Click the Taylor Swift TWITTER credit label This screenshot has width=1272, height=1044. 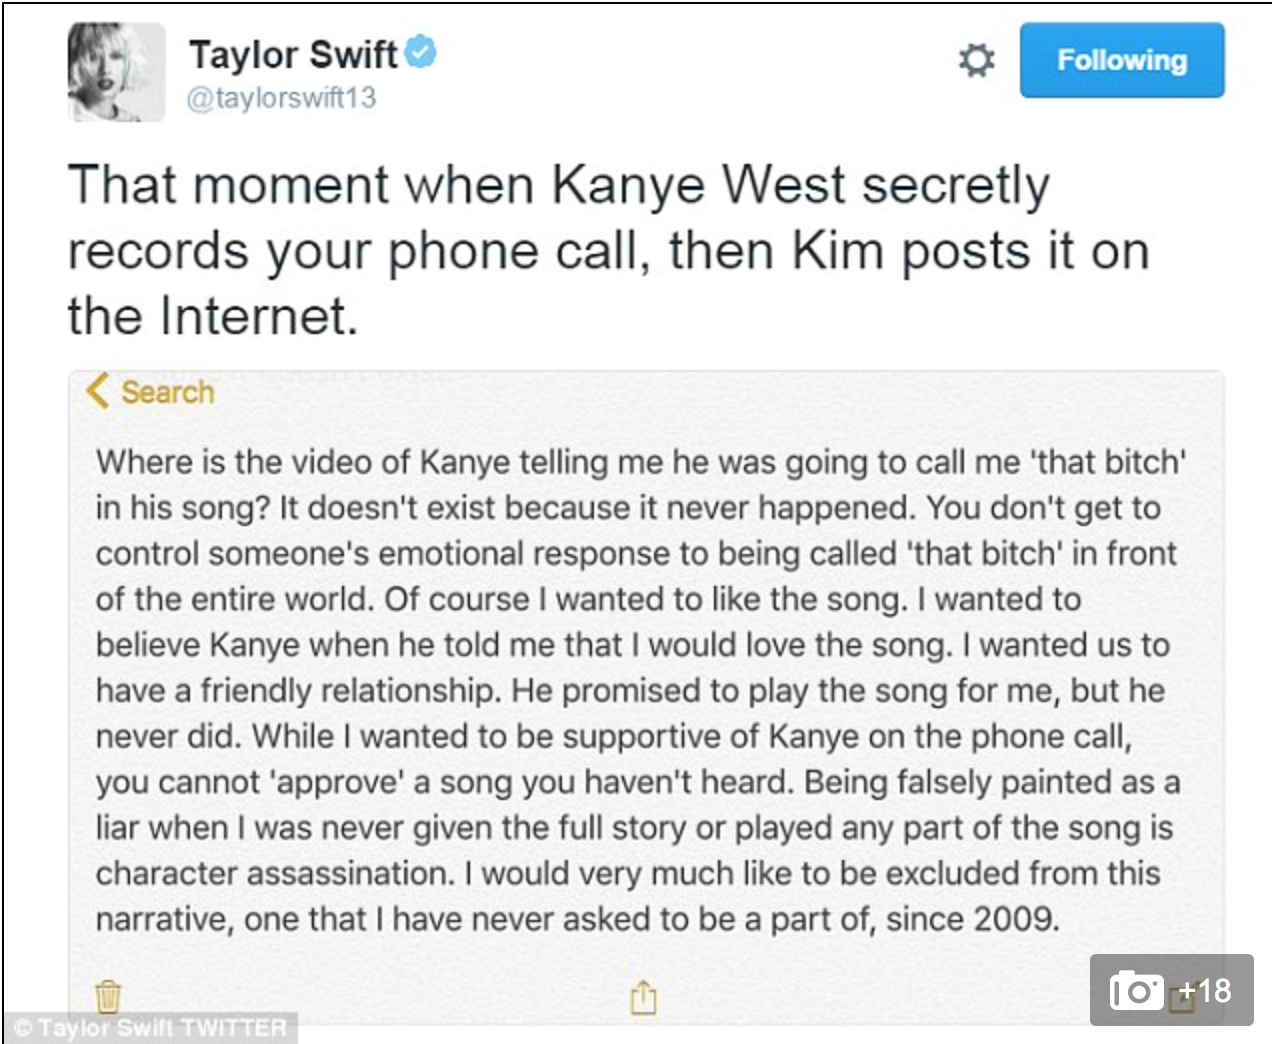click(150, 1028)
